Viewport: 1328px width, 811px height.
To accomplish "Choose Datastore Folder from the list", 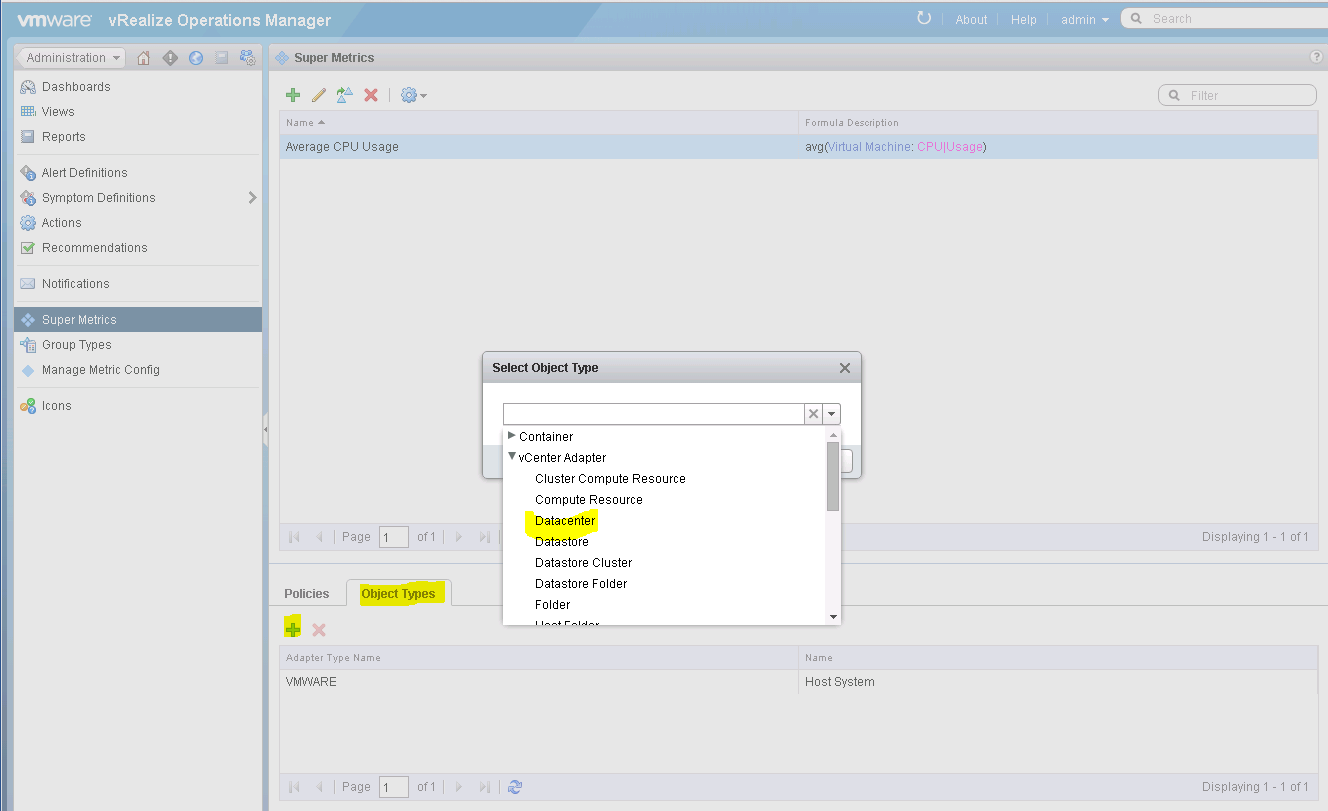I will (581, 584).
